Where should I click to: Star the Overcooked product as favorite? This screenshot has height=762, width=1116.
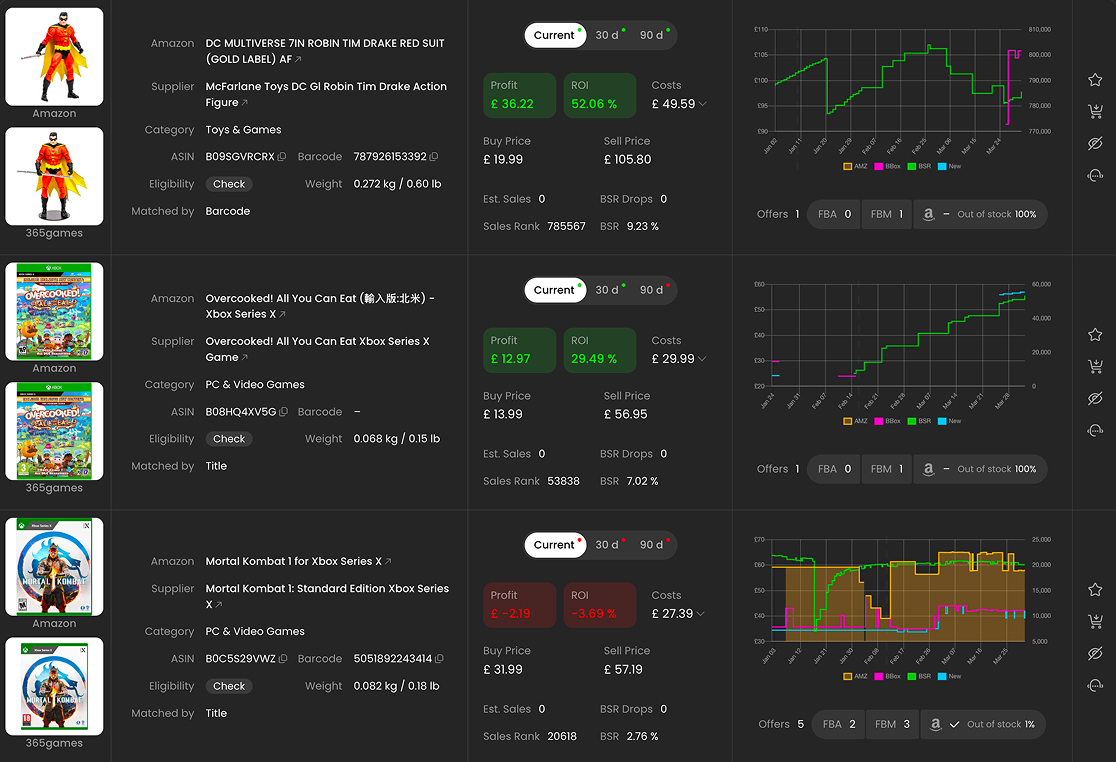click(1095, 334)
